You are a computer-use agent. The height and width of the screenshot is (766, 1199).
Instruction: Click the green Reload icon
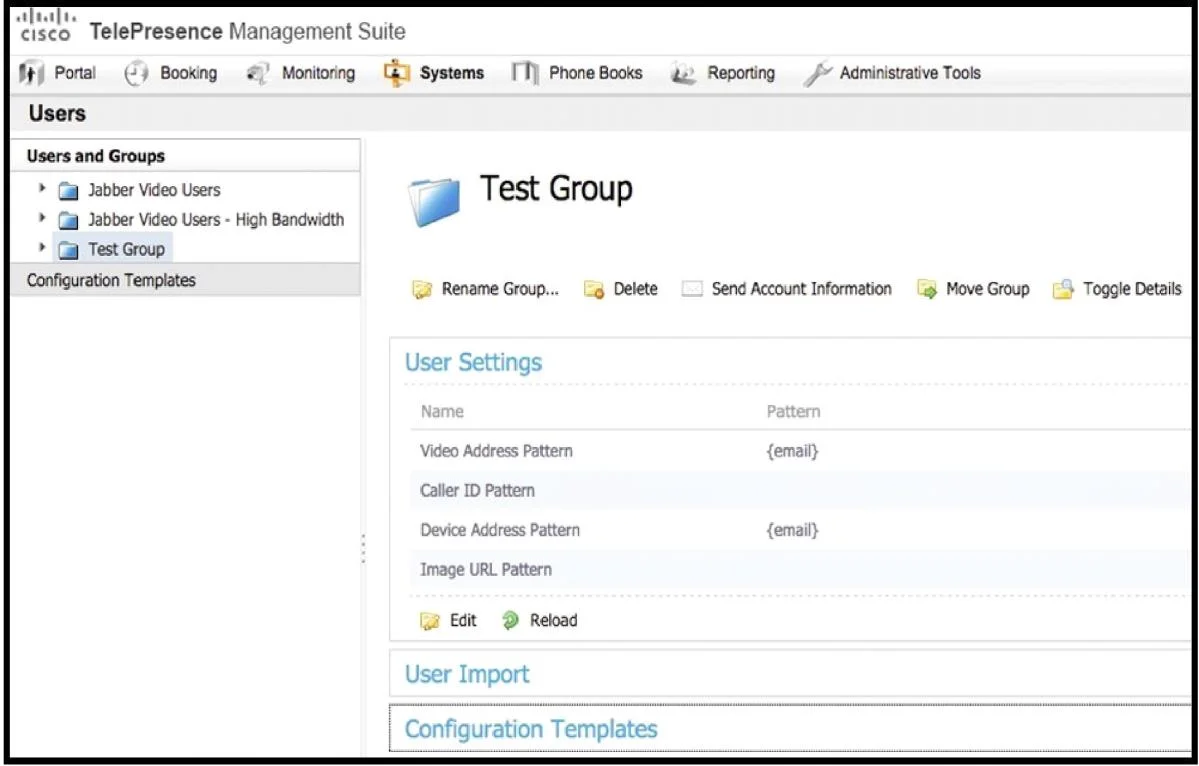tap(510, 621)
